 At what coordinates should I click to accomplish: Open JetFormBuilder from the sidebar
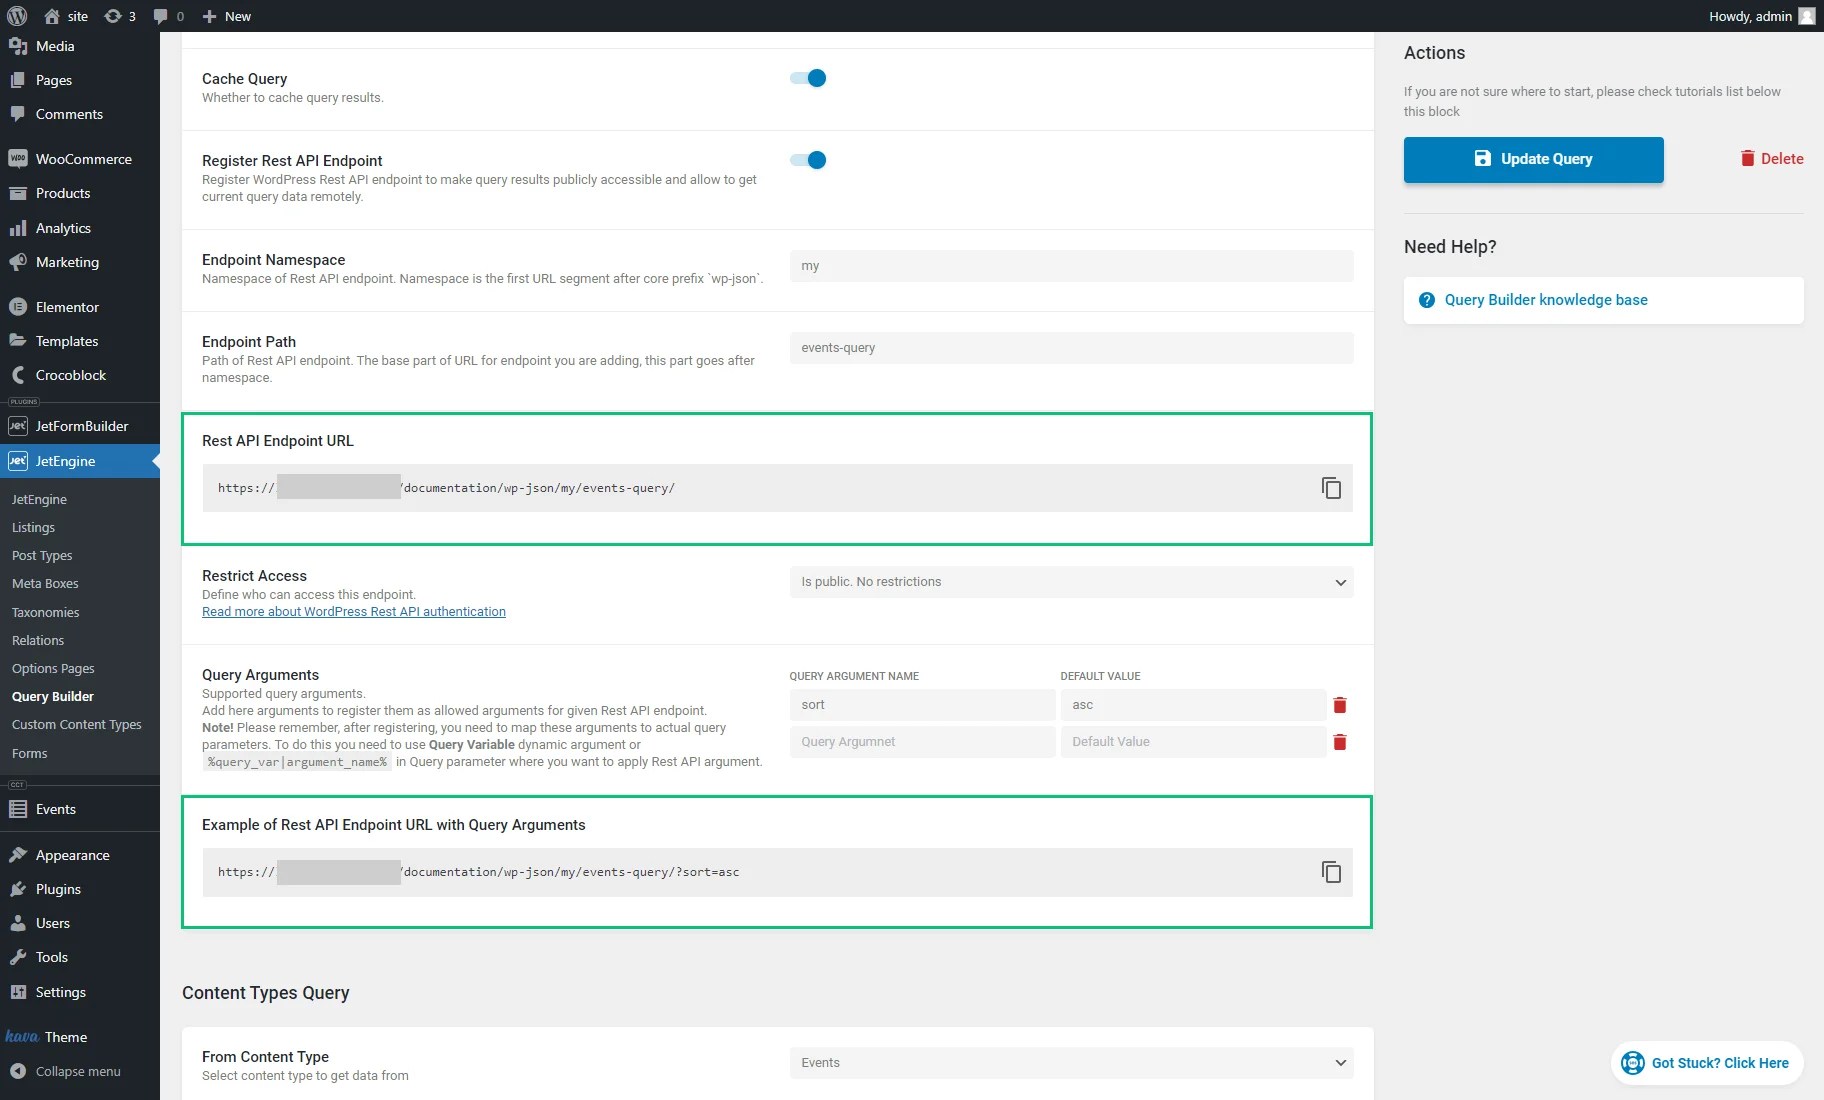[x=81, y=425]
